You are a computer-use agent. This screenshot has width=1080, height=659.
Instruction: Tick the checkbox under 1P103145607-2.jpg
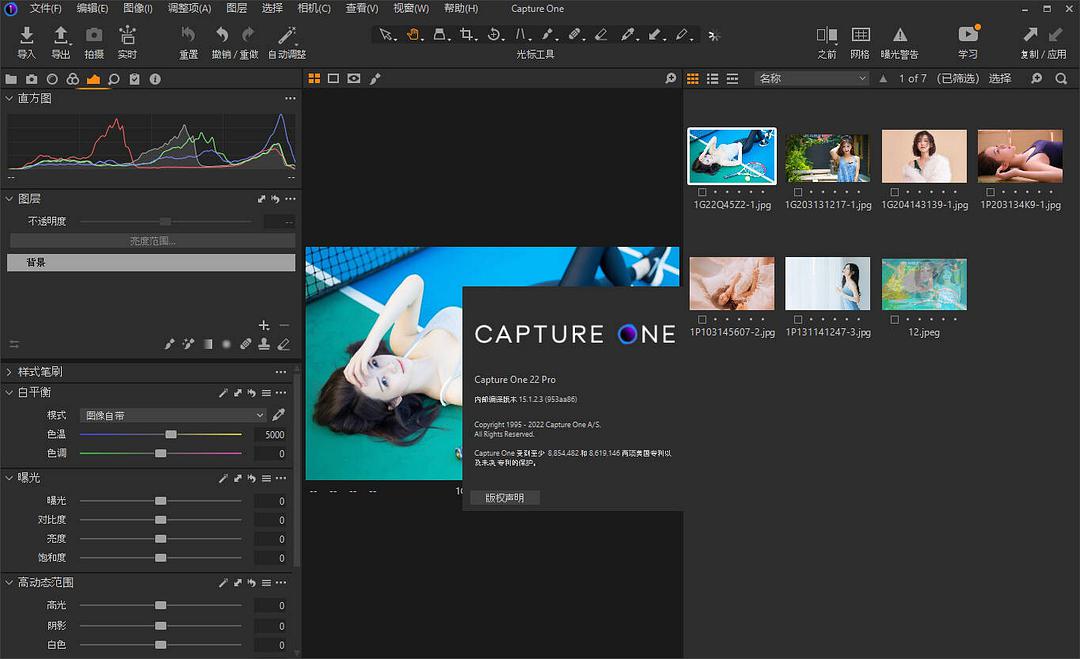[702, 320]
